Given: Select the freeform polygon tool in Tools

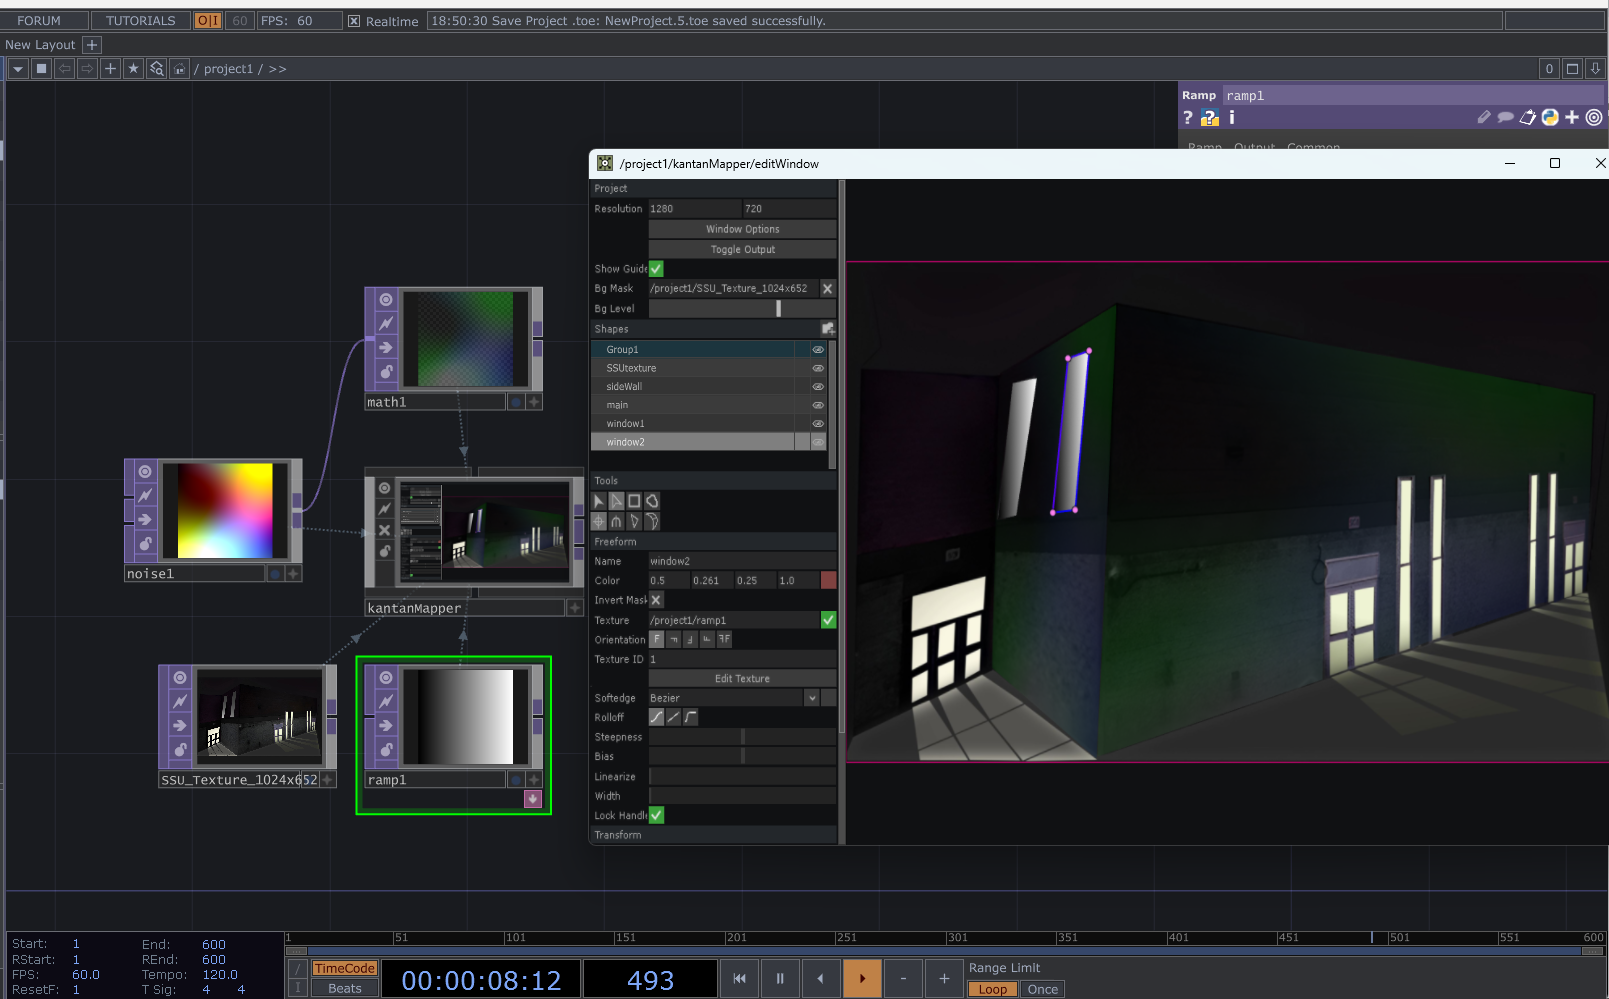Looking at the screenshot, I should (651, 501).
